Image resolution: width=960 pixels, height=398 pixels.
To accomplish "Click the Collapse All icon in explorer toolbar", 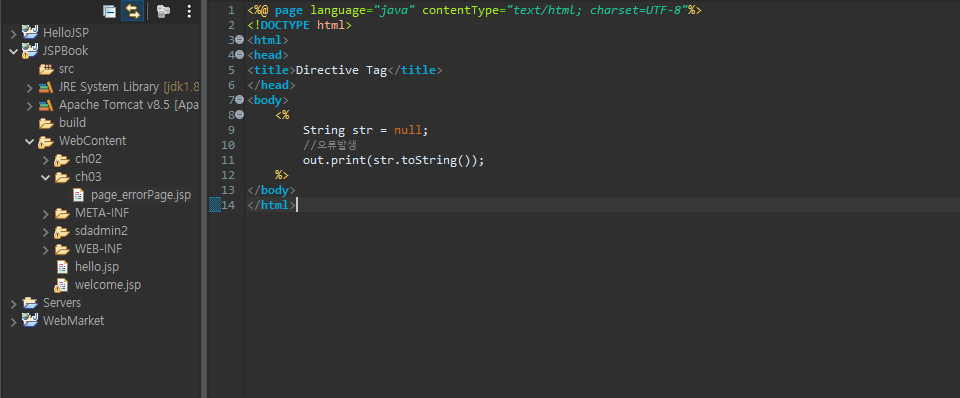I will click(x=110, y=11).
